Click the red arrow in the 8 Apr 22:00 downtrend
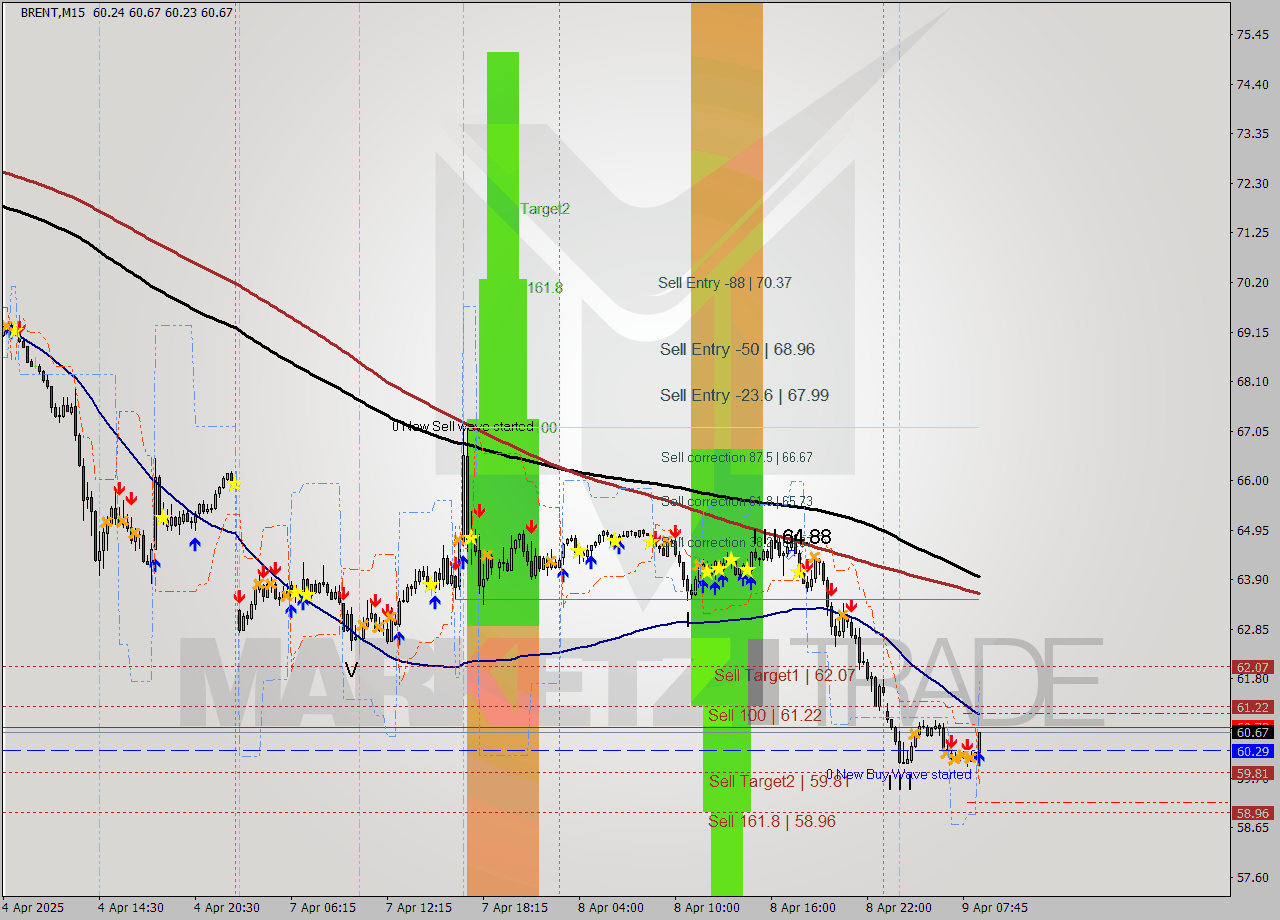The image size is (1280, 920). pos(852,605)
